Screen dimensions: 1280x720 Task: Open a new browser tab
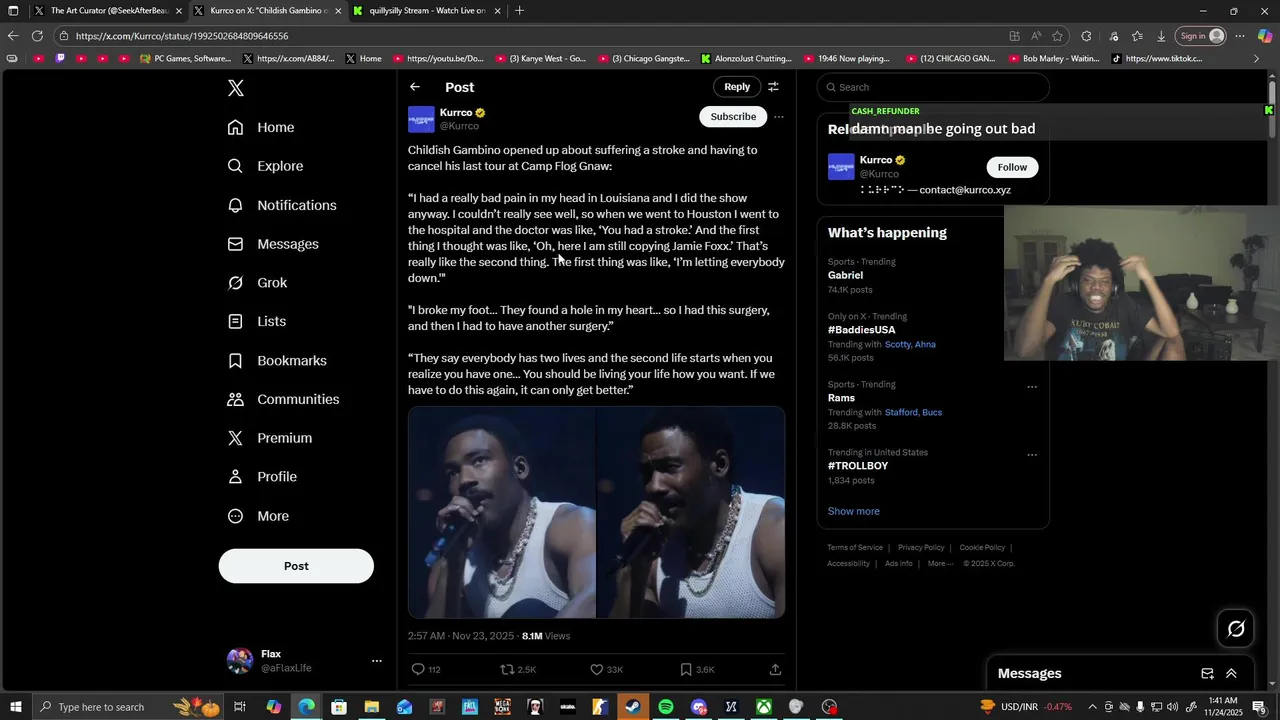click(x=520, y=11)
